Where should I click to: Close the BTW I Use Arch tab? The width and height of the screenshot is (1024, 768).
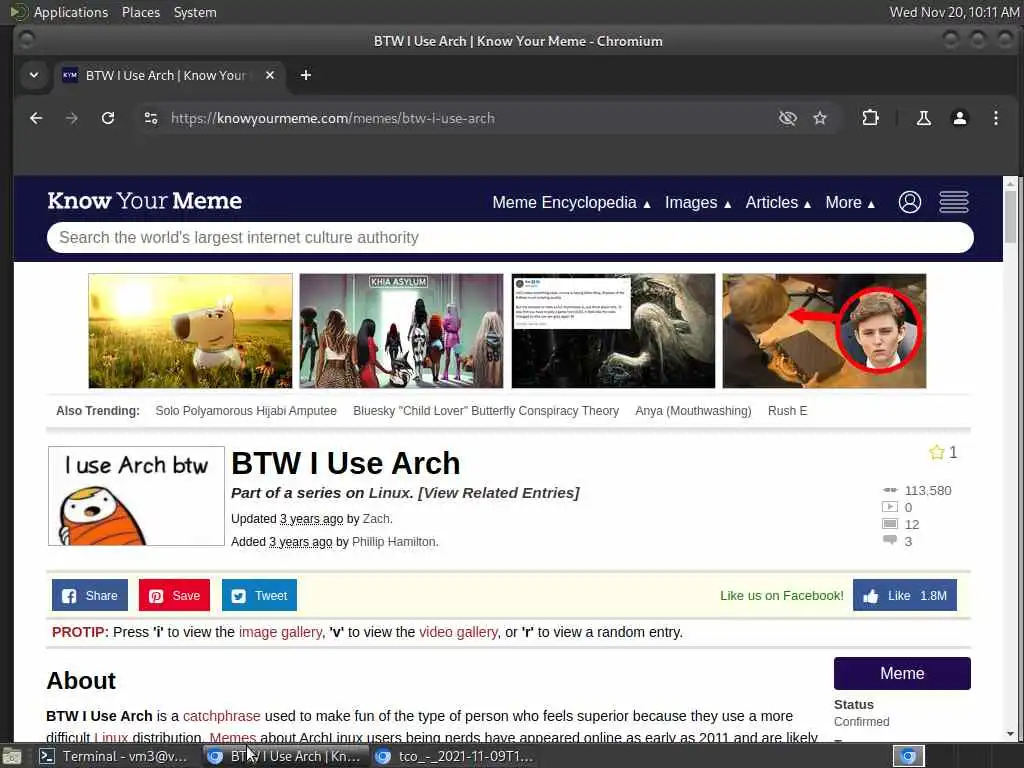(x=270, y=75)
